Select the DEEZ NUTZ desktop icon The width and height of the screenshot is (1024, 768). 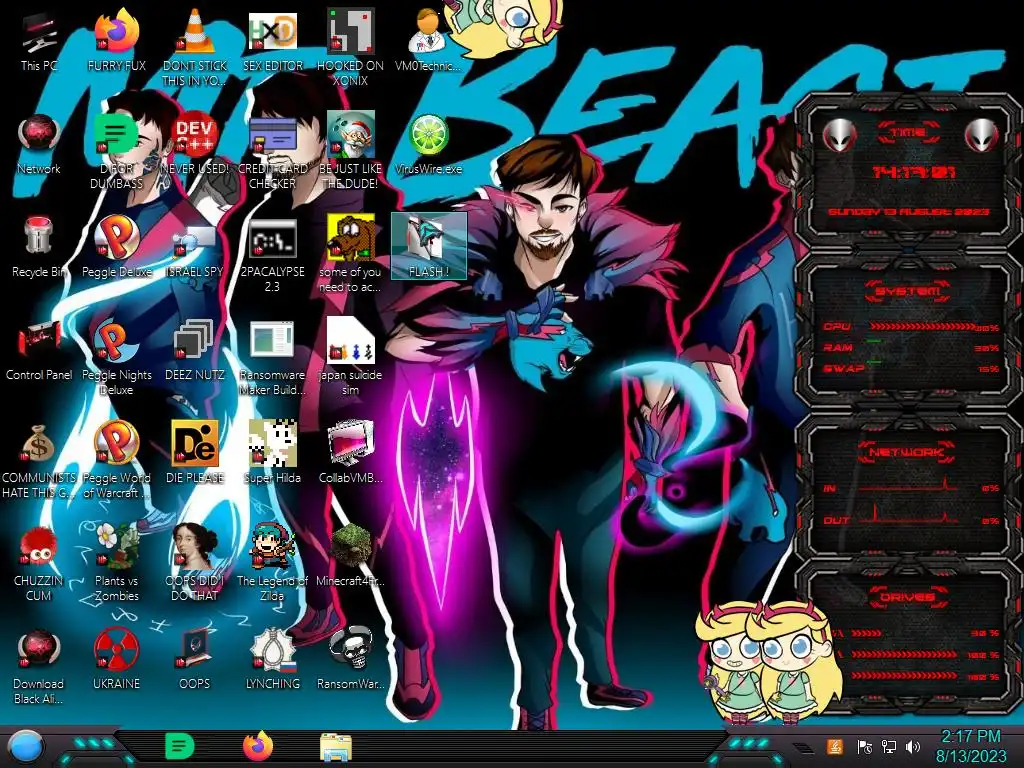tap(195, 350)
